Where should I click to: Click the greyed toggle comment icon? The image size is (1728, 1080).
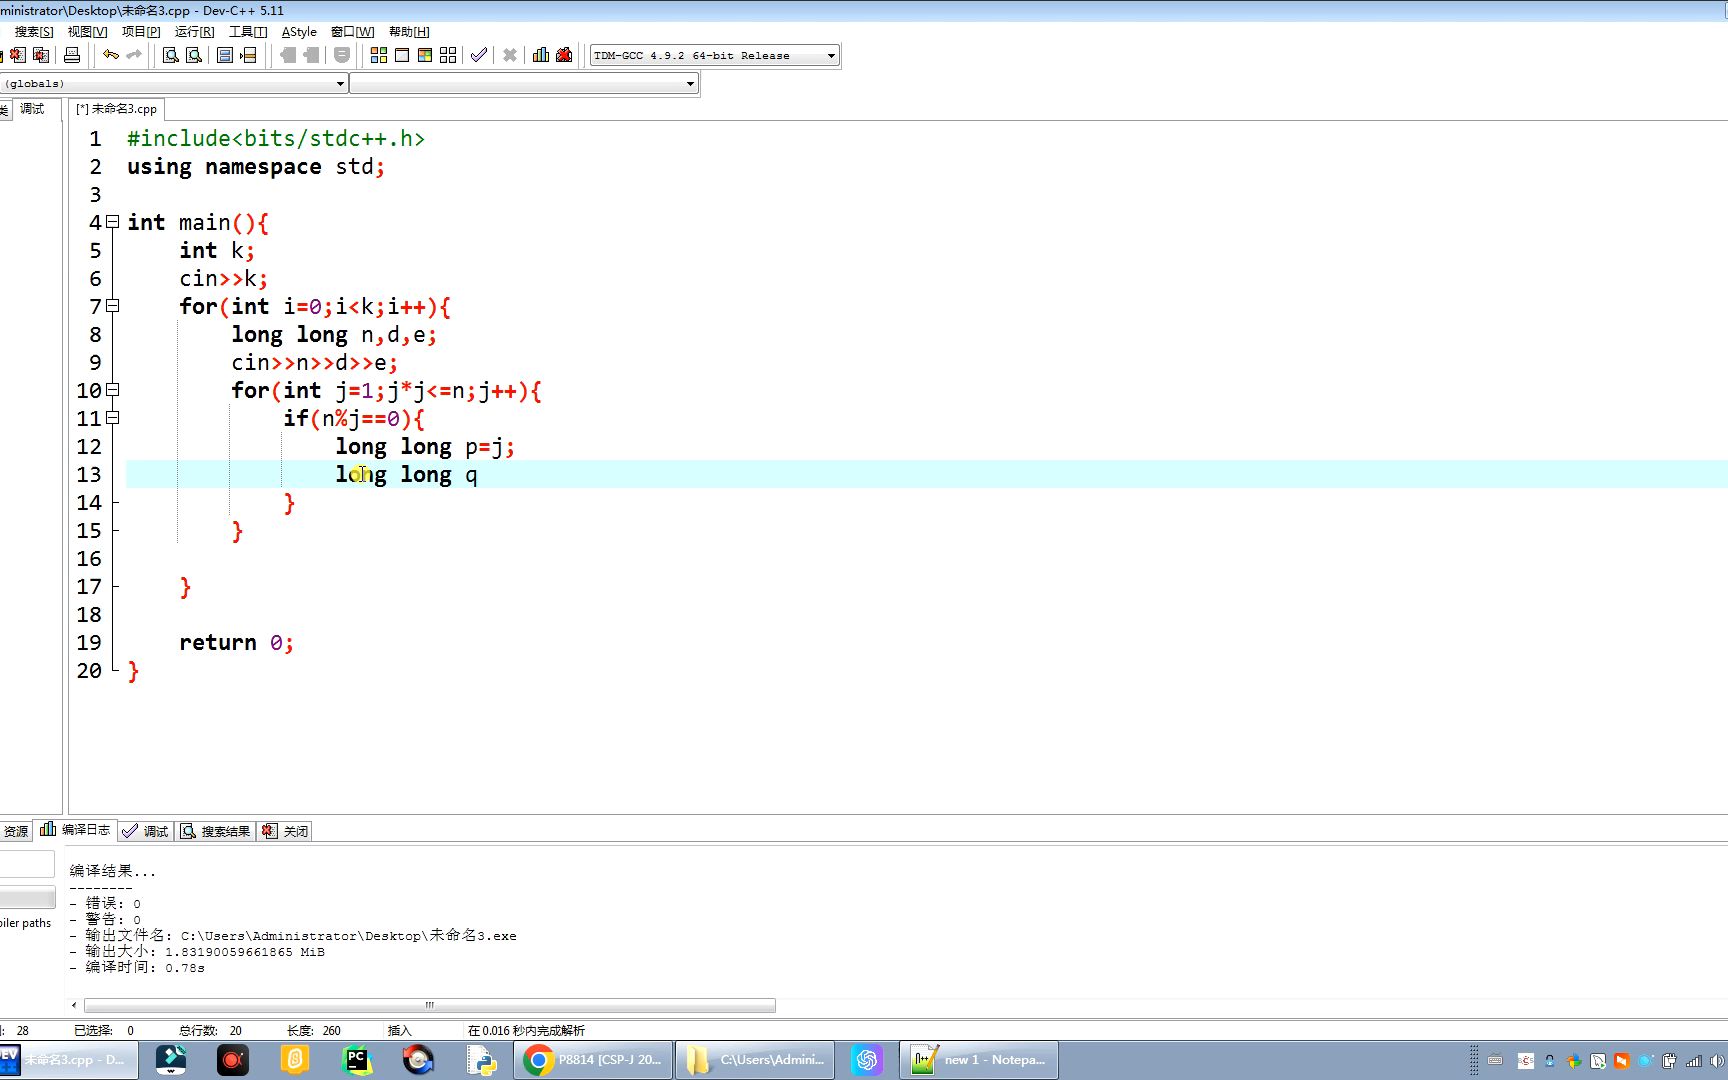click(342, 55)
